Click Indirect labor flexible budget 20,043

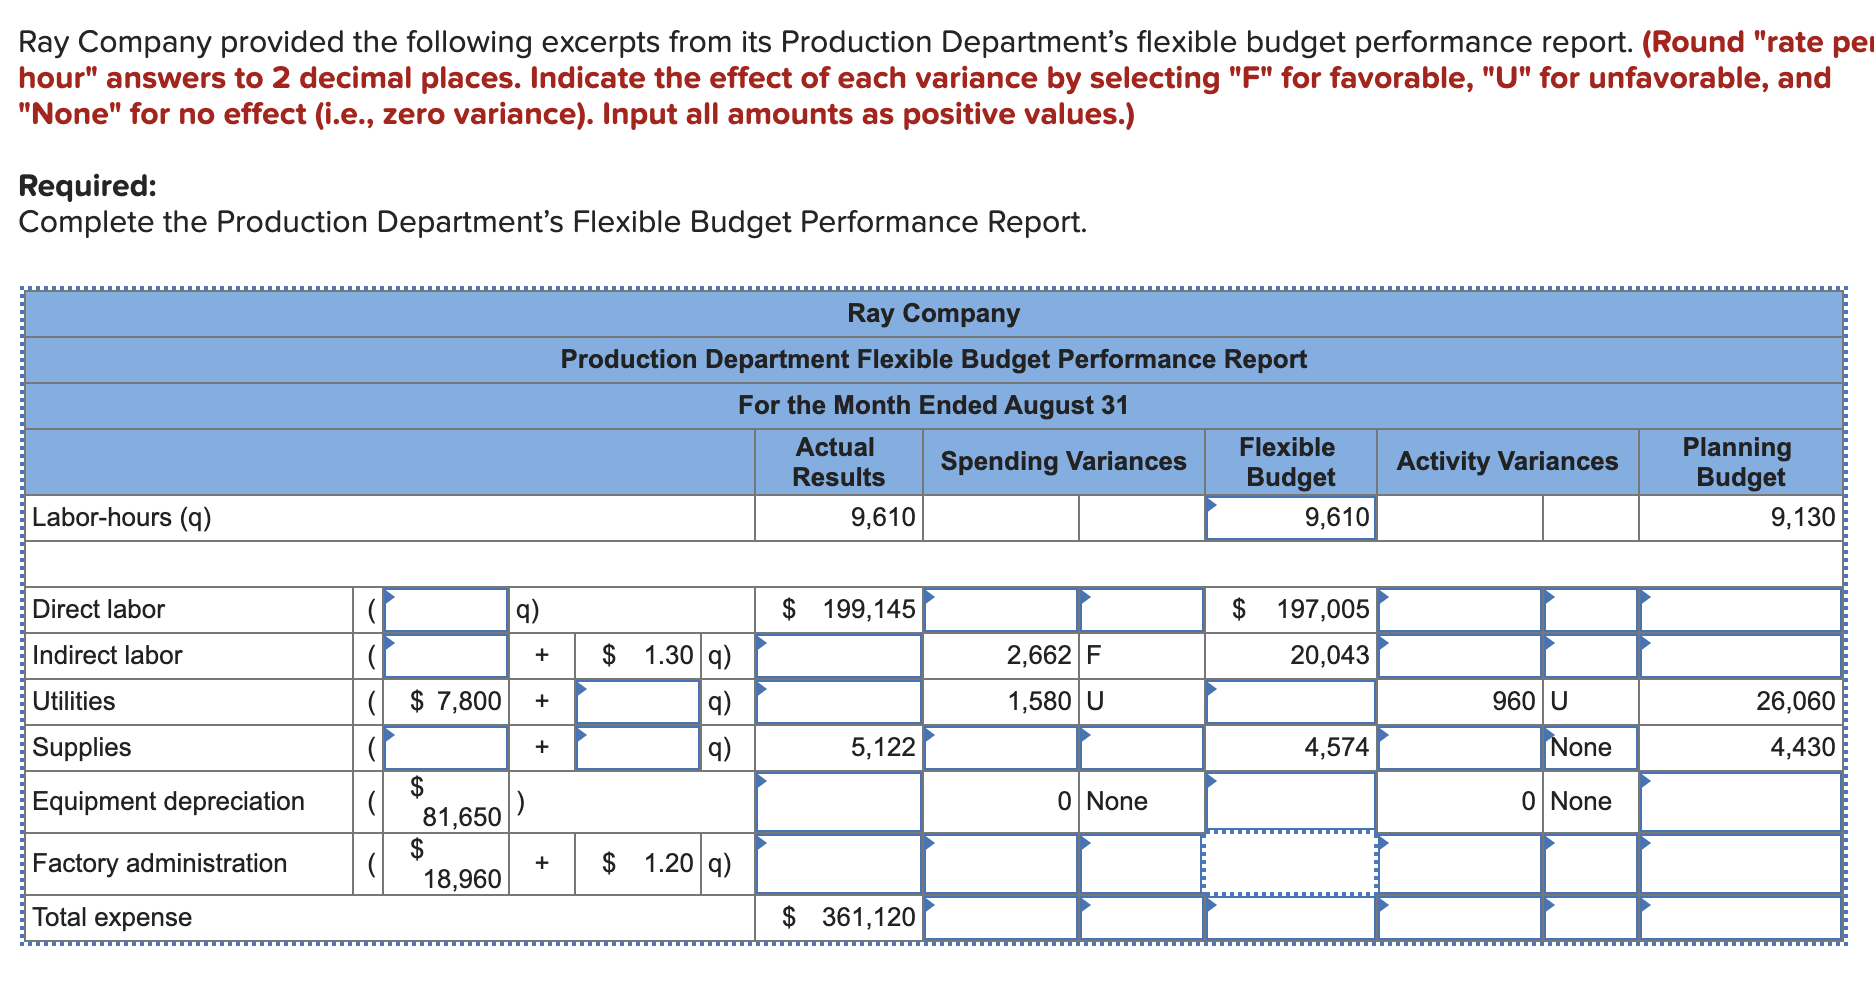[1330, 655]
